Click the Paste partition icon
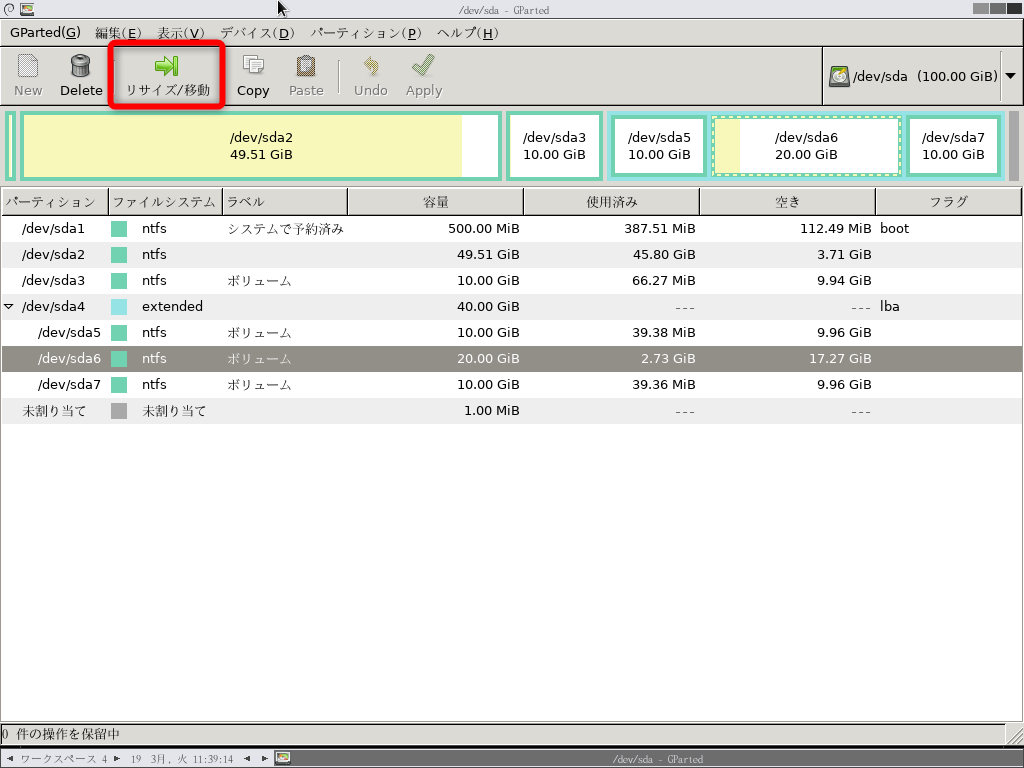 coord(306,76)
